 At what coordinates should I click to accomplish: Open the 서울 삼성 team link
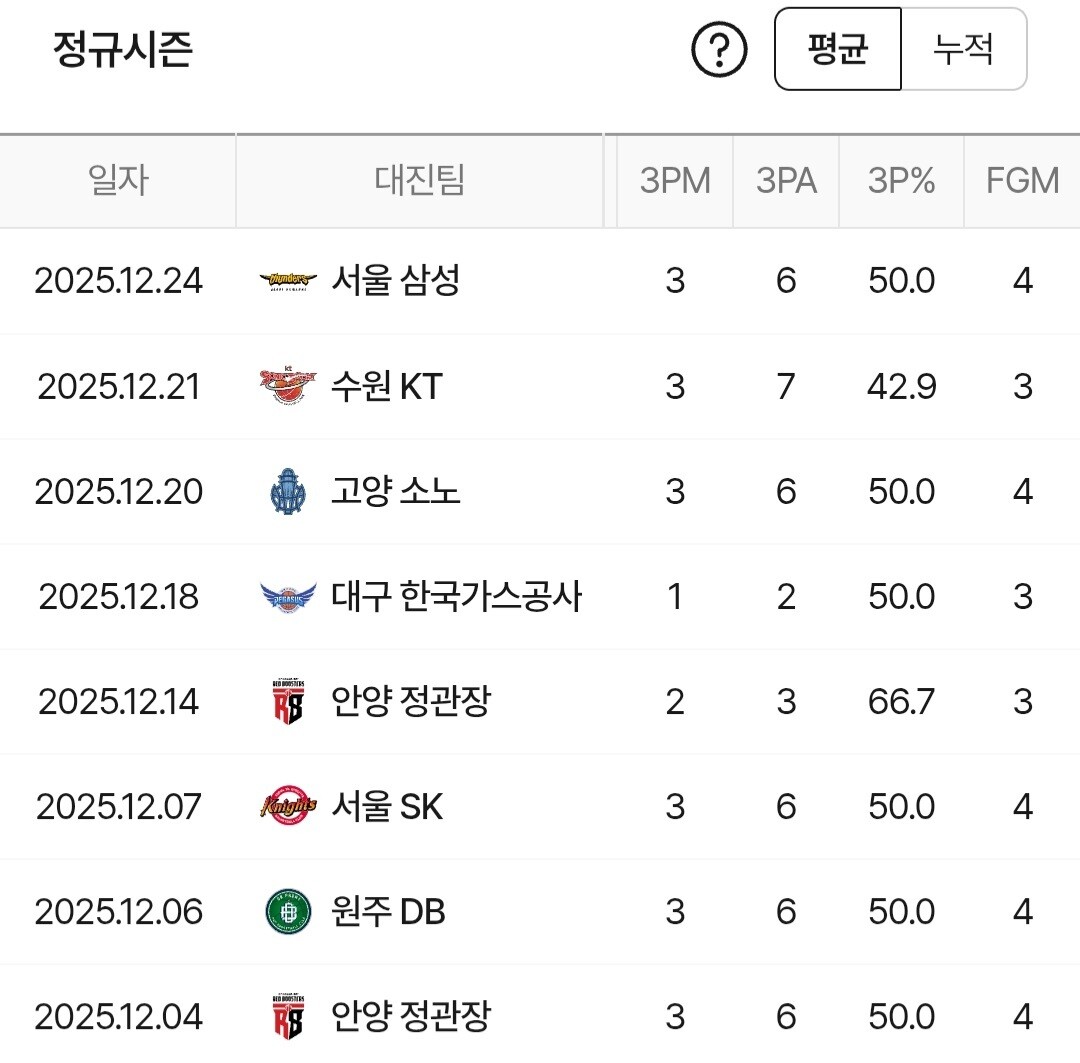pyautogui.click(x=395, y=281)
